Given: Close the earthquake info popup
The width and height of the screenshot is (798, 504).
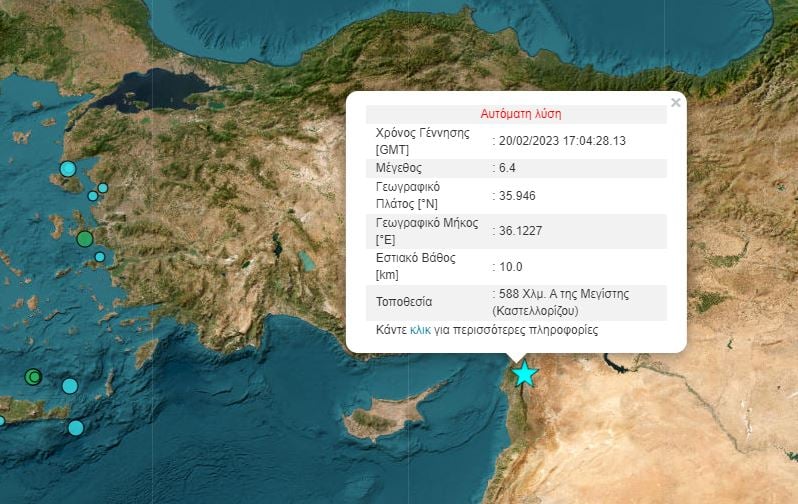Looking at the screenshot, I should (x=675, y=103).
